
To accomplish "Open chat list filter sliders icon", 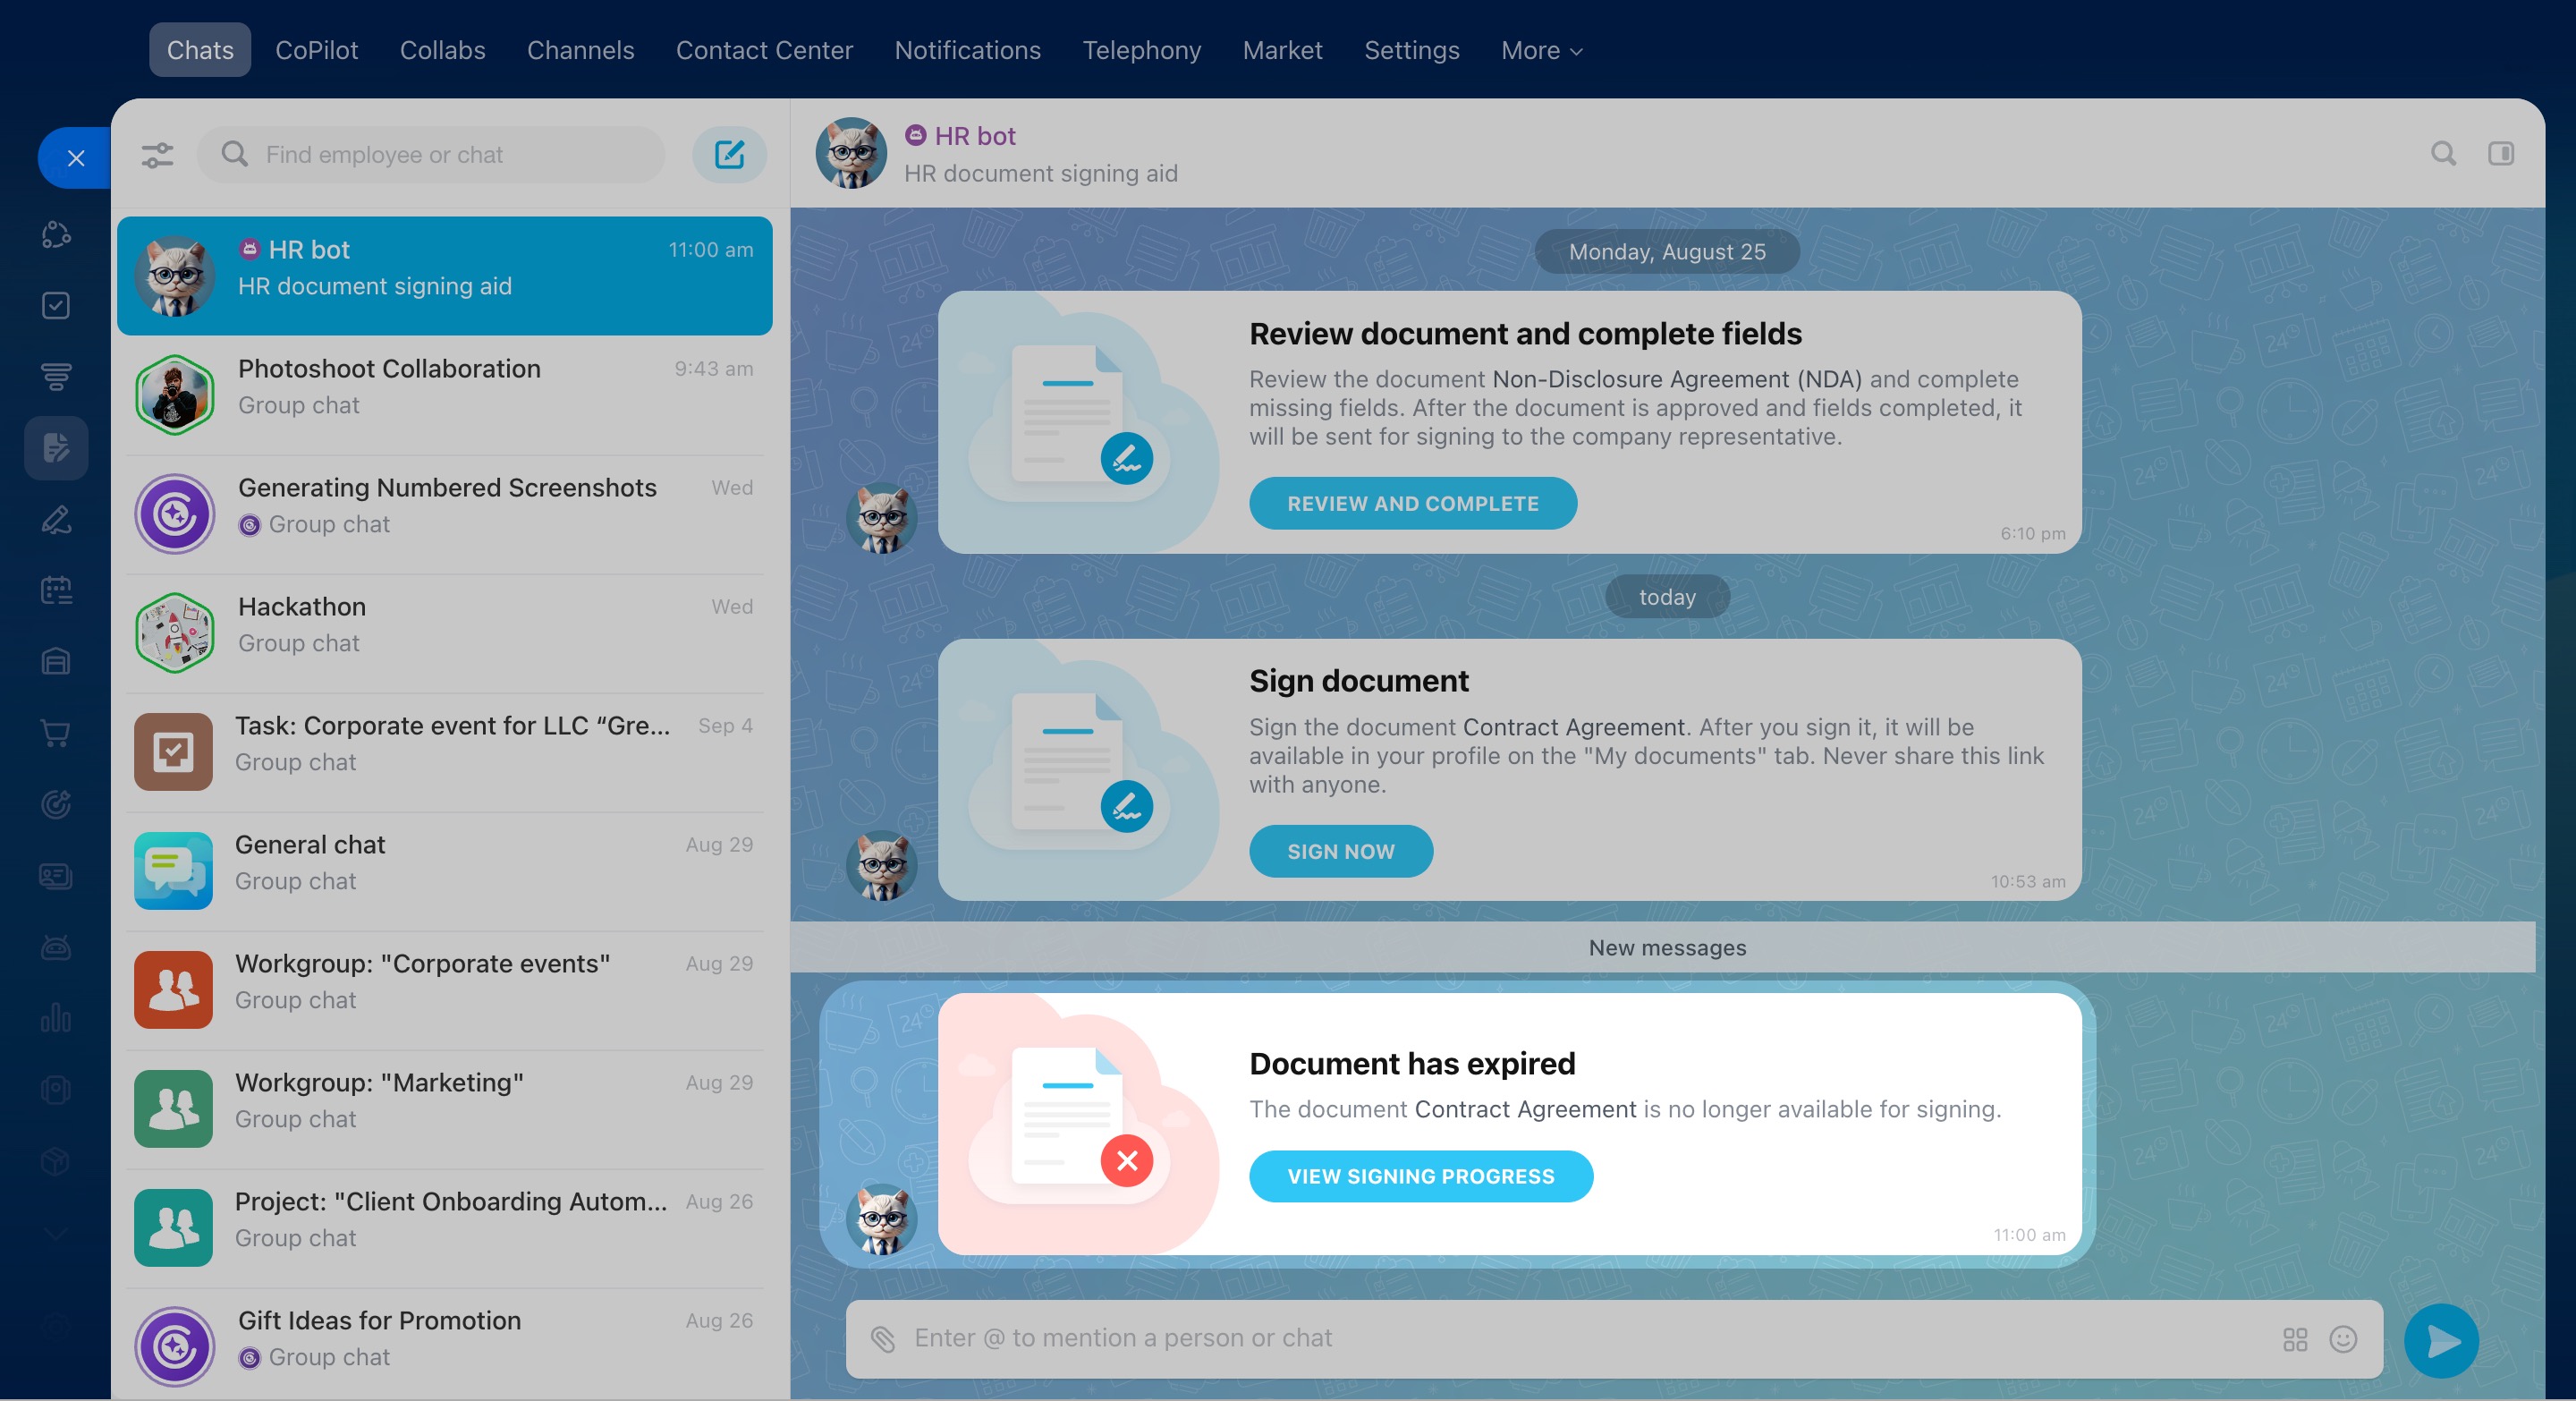I will (157, 155).
